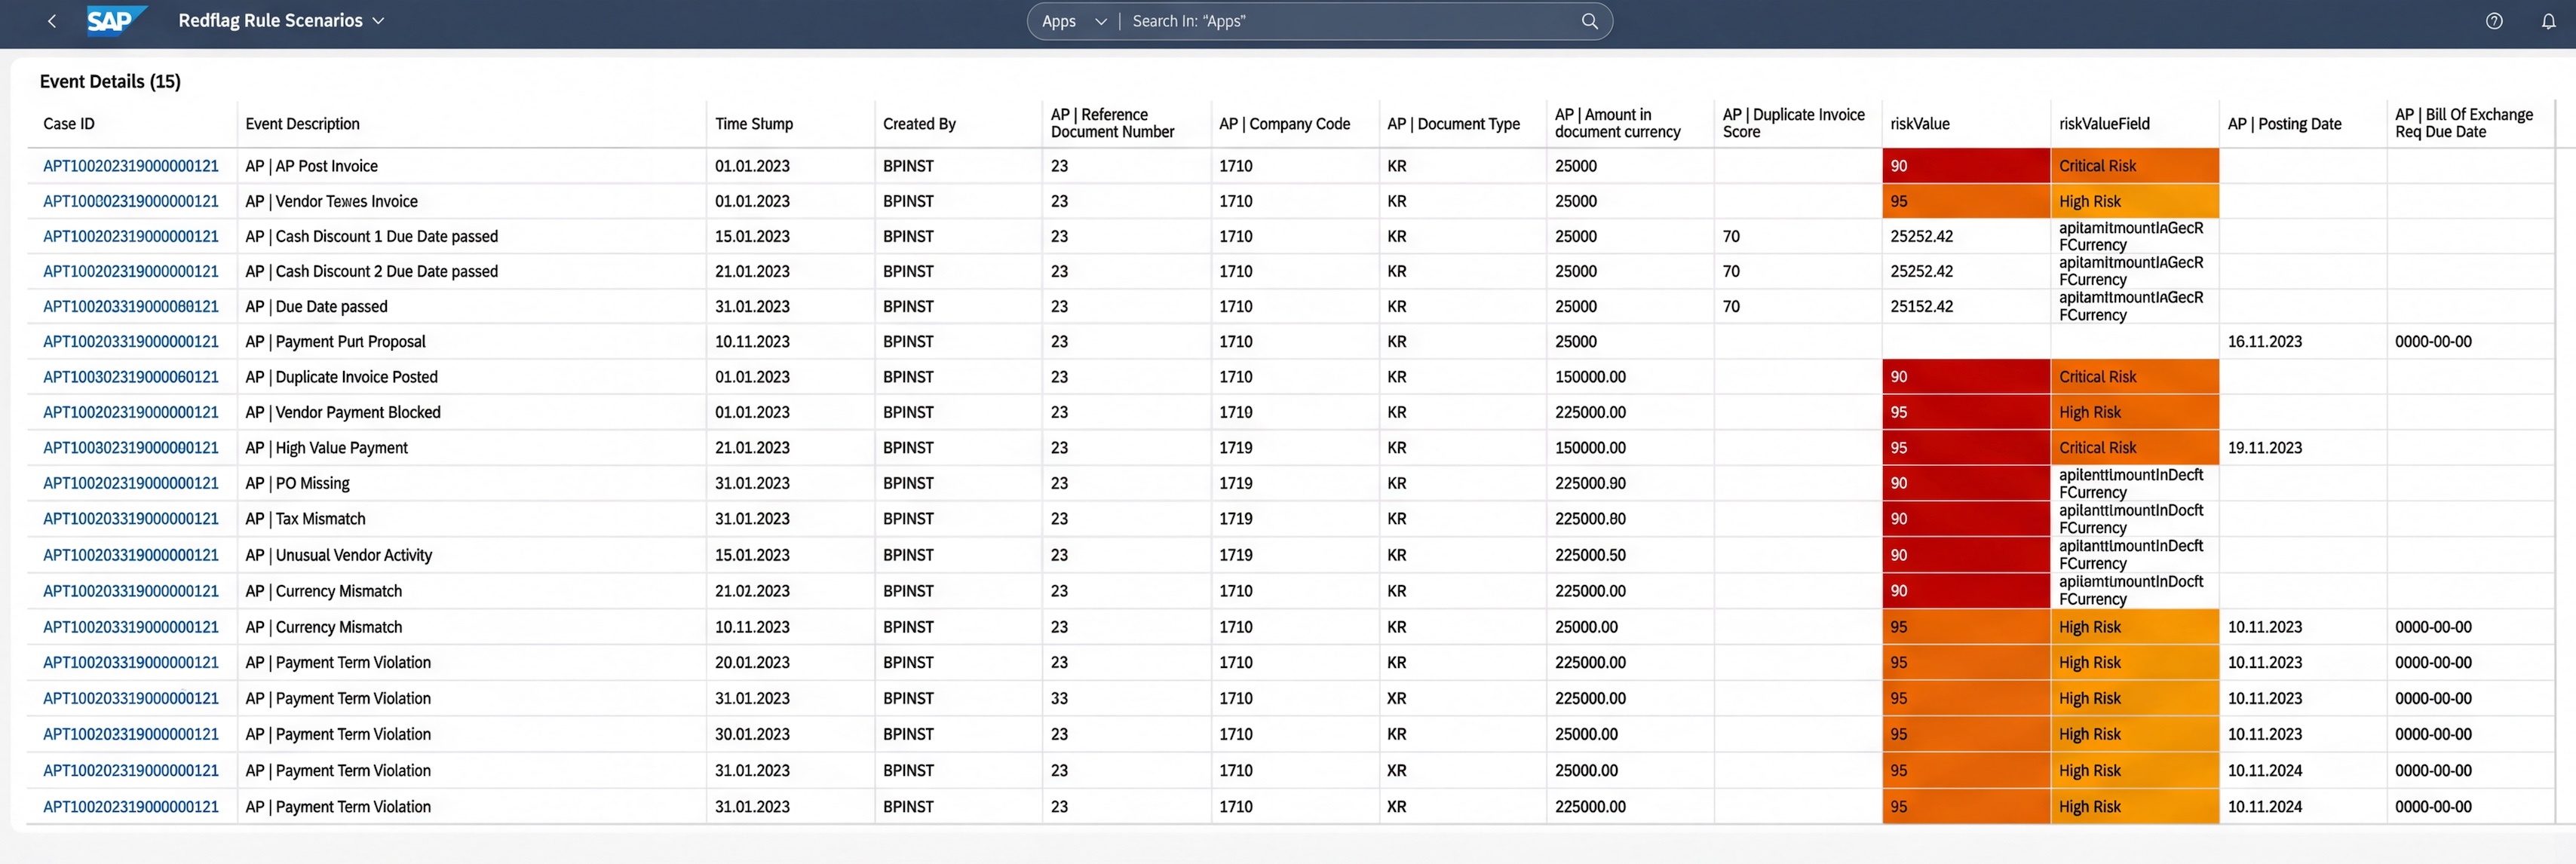This screenshot has width=2576, height=864.
Task: Click the 'Event Details (15)' heading
Action: pos(109,81)
